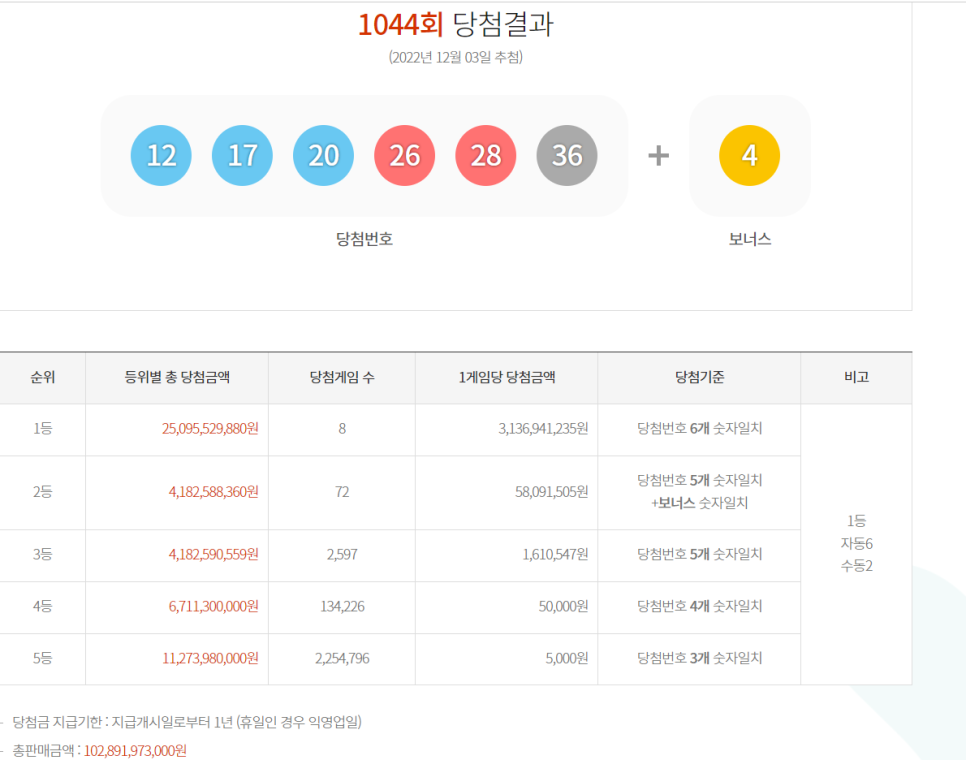The height and width of the screenshot is (760, 966).
Task: Click the total sales 102,891,973,000원
Action: tap(135, 751)
